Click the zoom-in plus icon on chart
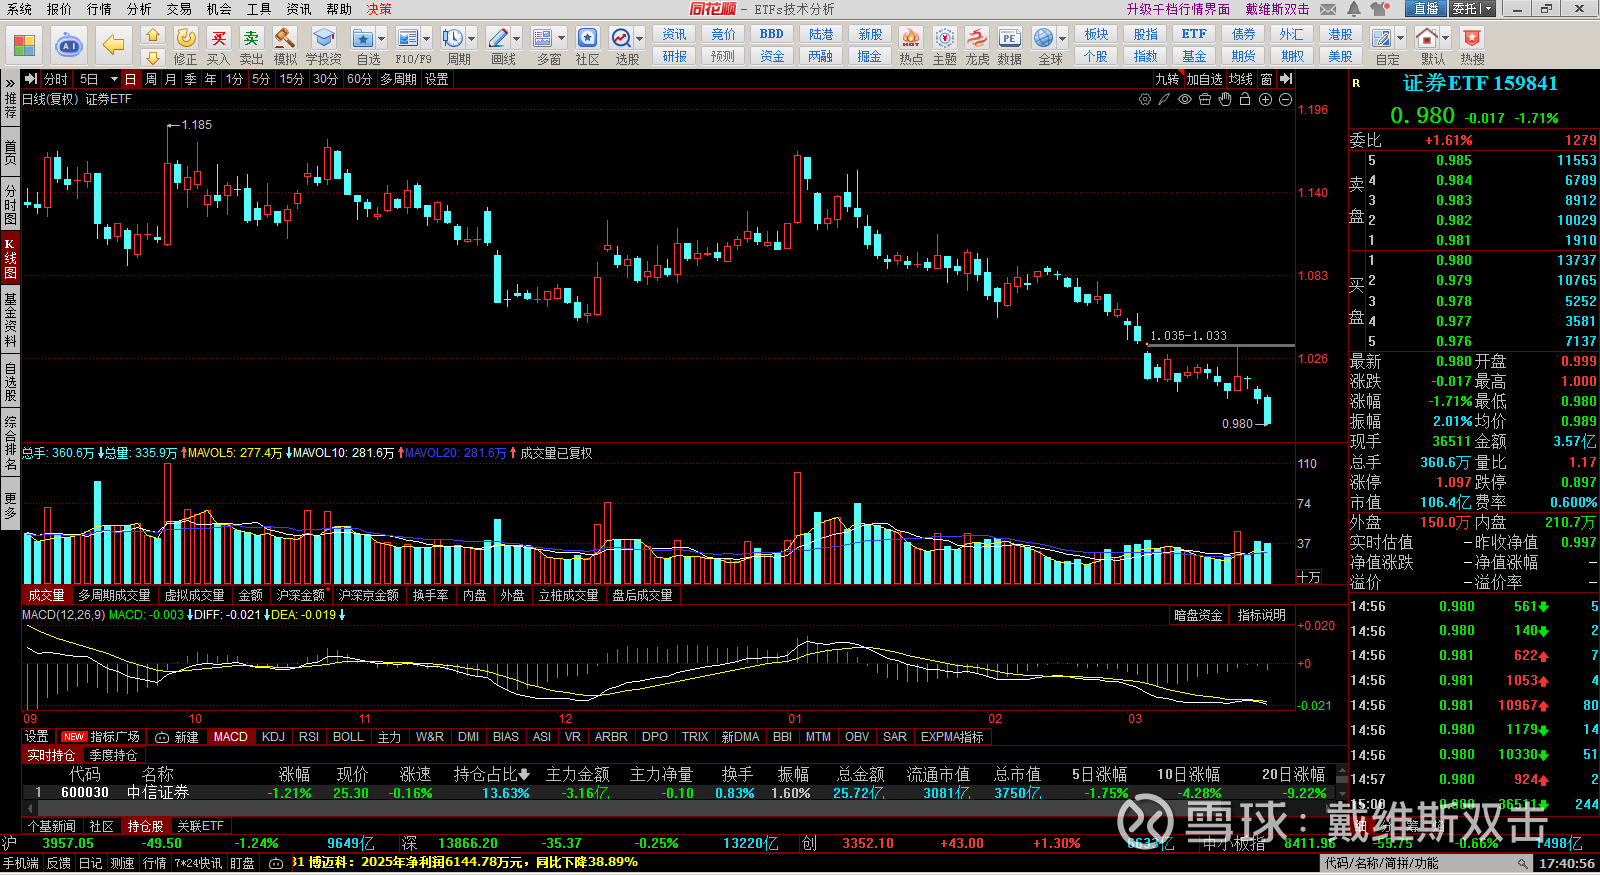The image size is (1600, 875). click(x=1265, y=99)
